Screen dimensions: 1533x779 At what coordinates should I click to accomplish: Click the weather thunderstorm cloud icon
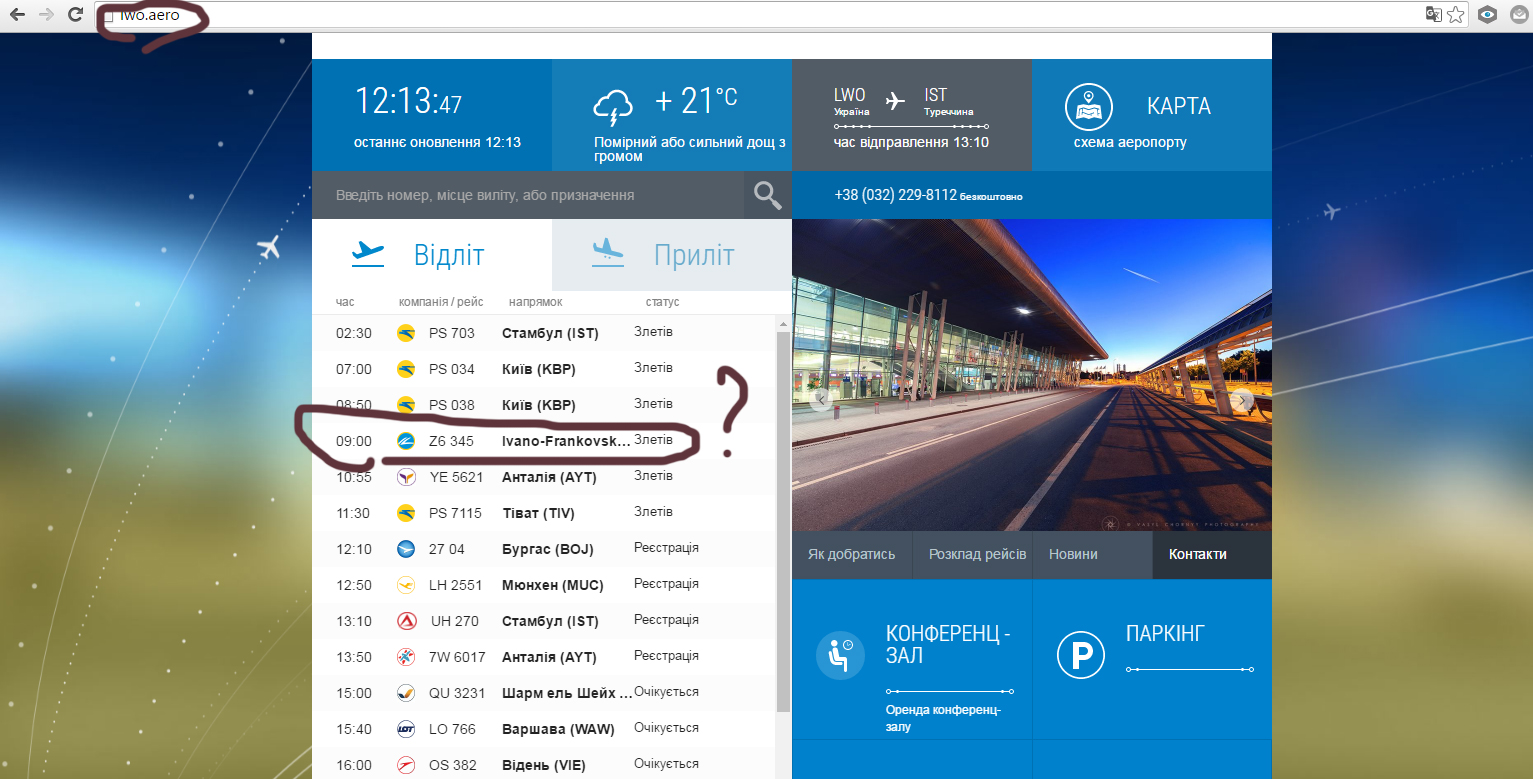coord(613,106)
